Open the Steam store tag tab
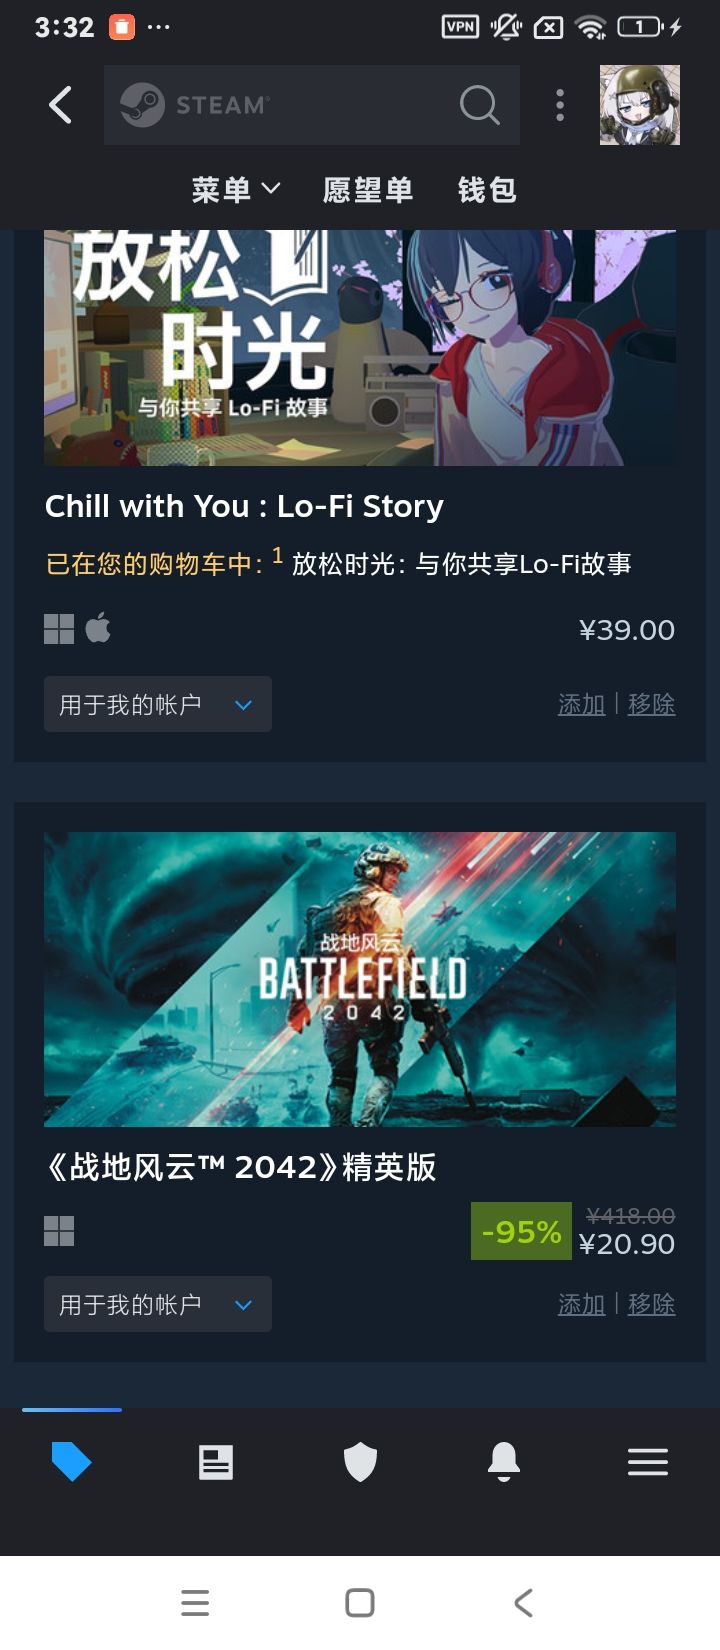The height and width of the screenshot is (1650, 720). tap(71, 1462)
